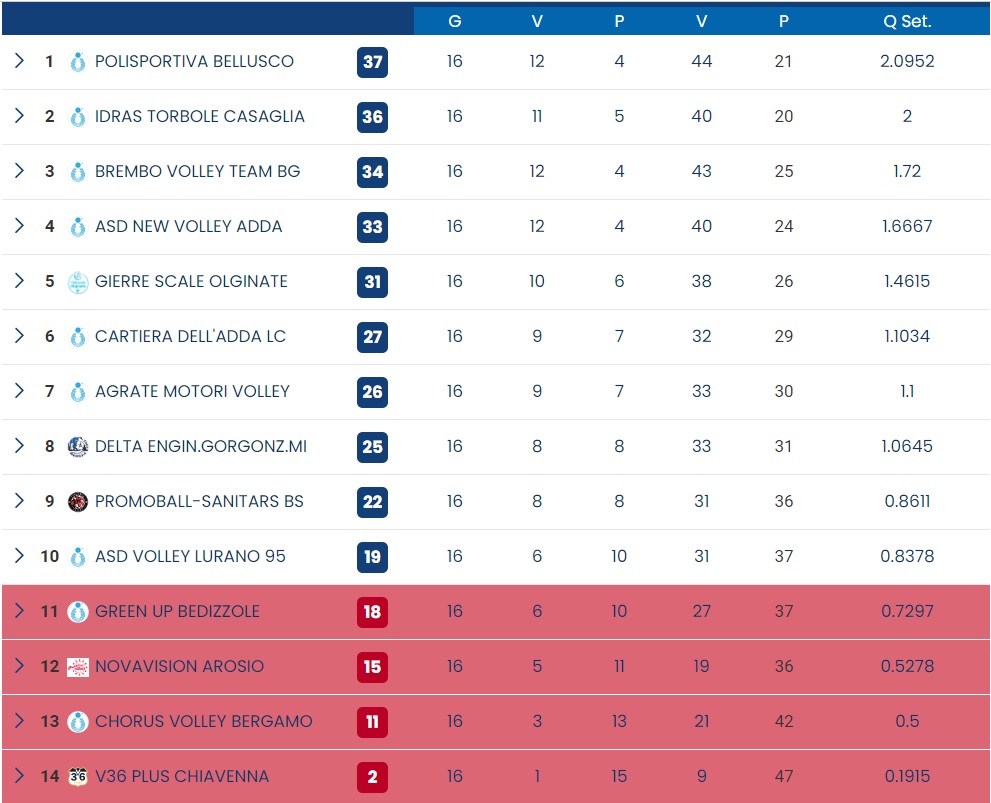Click the Delta Engin.Gorgonz.MI team logo

(x=78, y=447)
